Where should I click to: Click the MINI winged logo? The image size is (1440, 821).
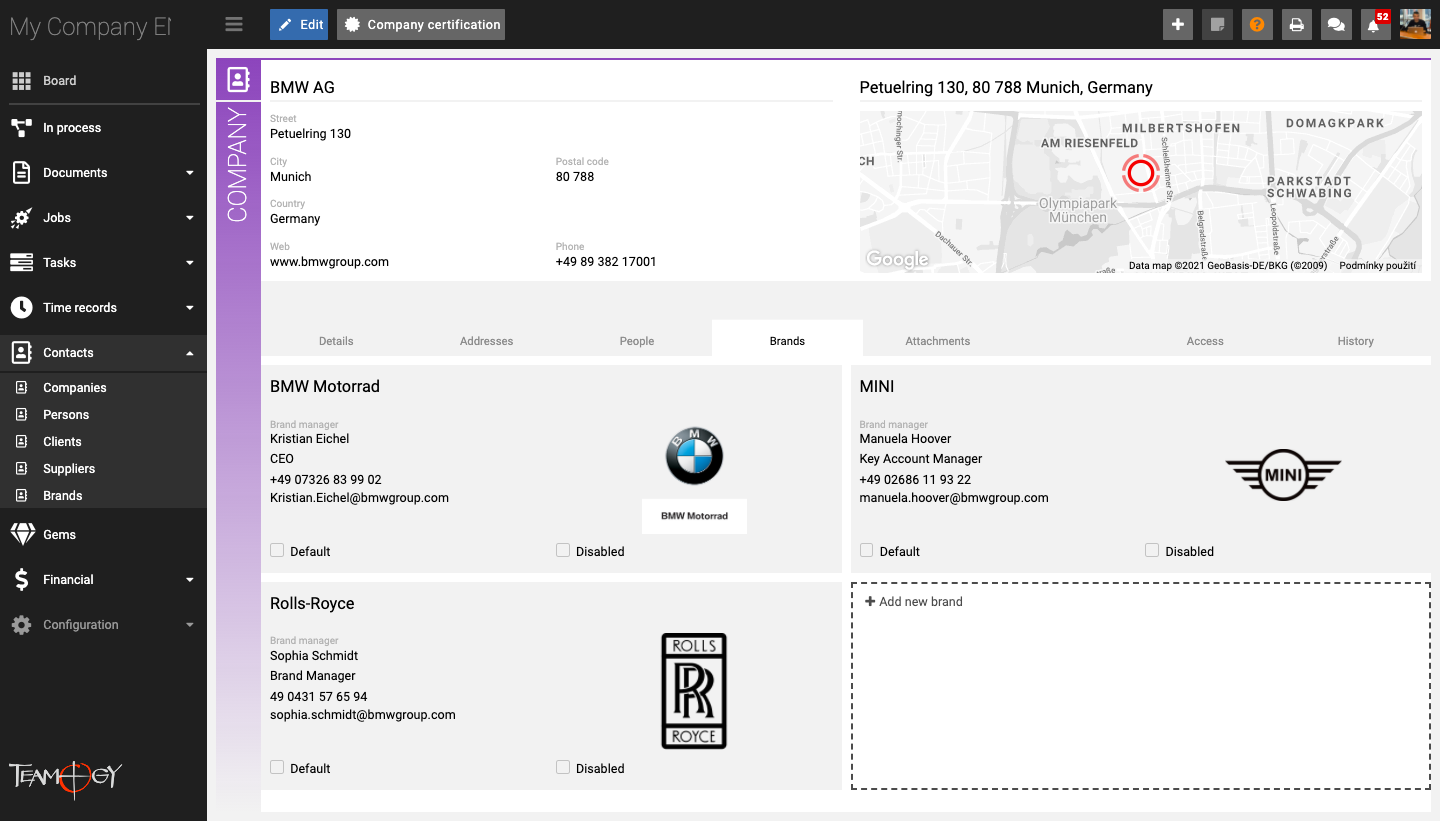[x=1283, y=474]
